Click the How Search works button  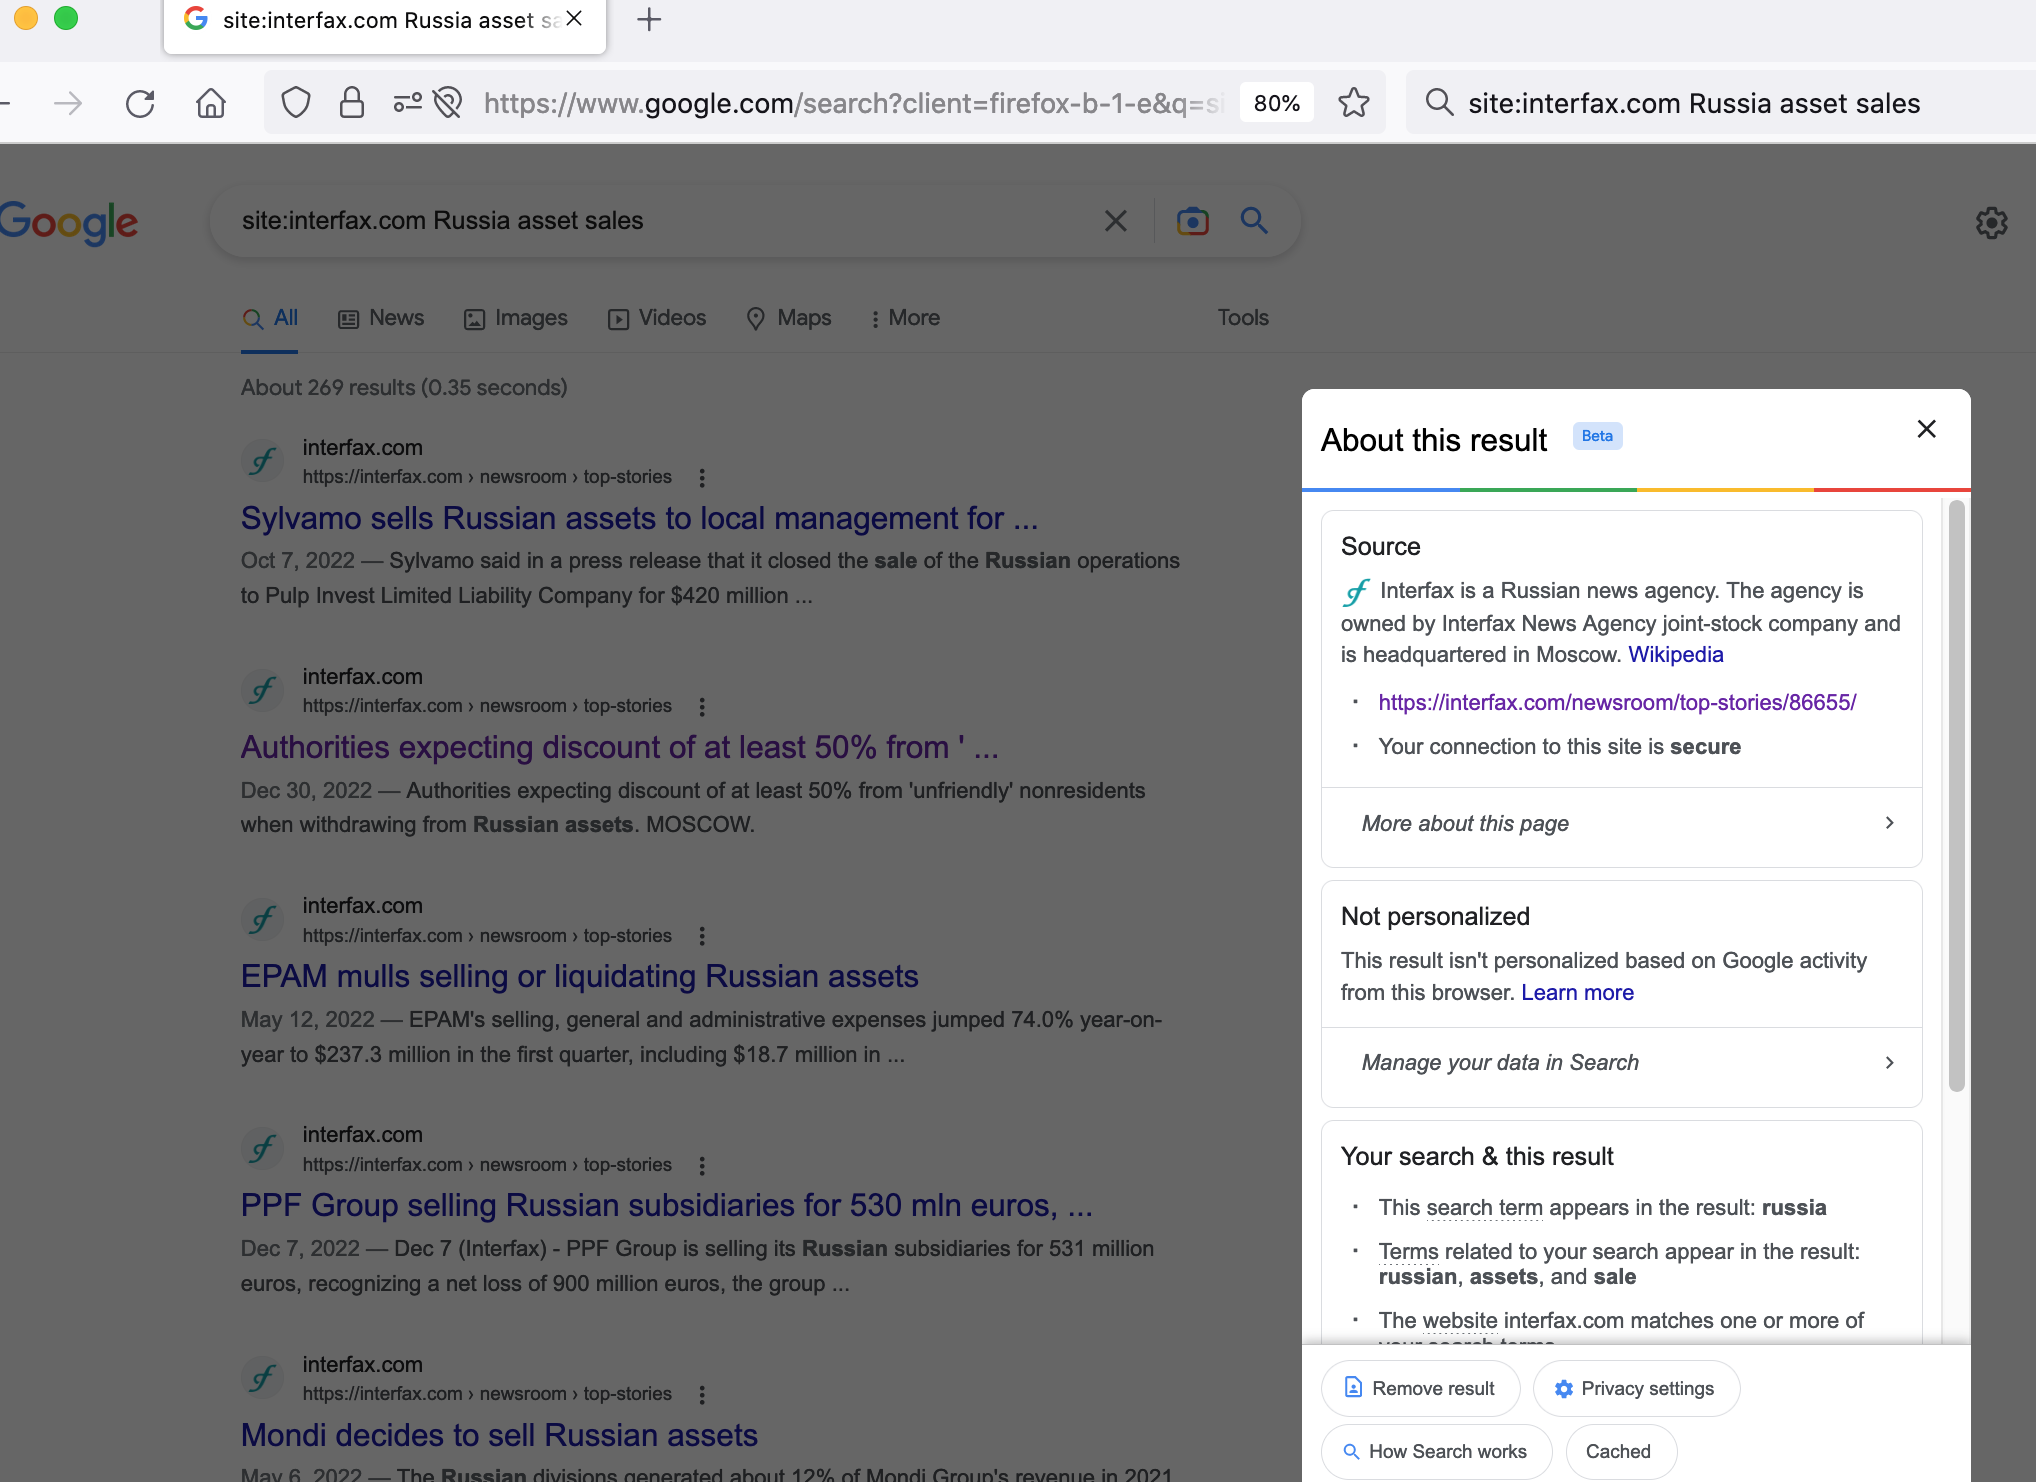1436,1451
